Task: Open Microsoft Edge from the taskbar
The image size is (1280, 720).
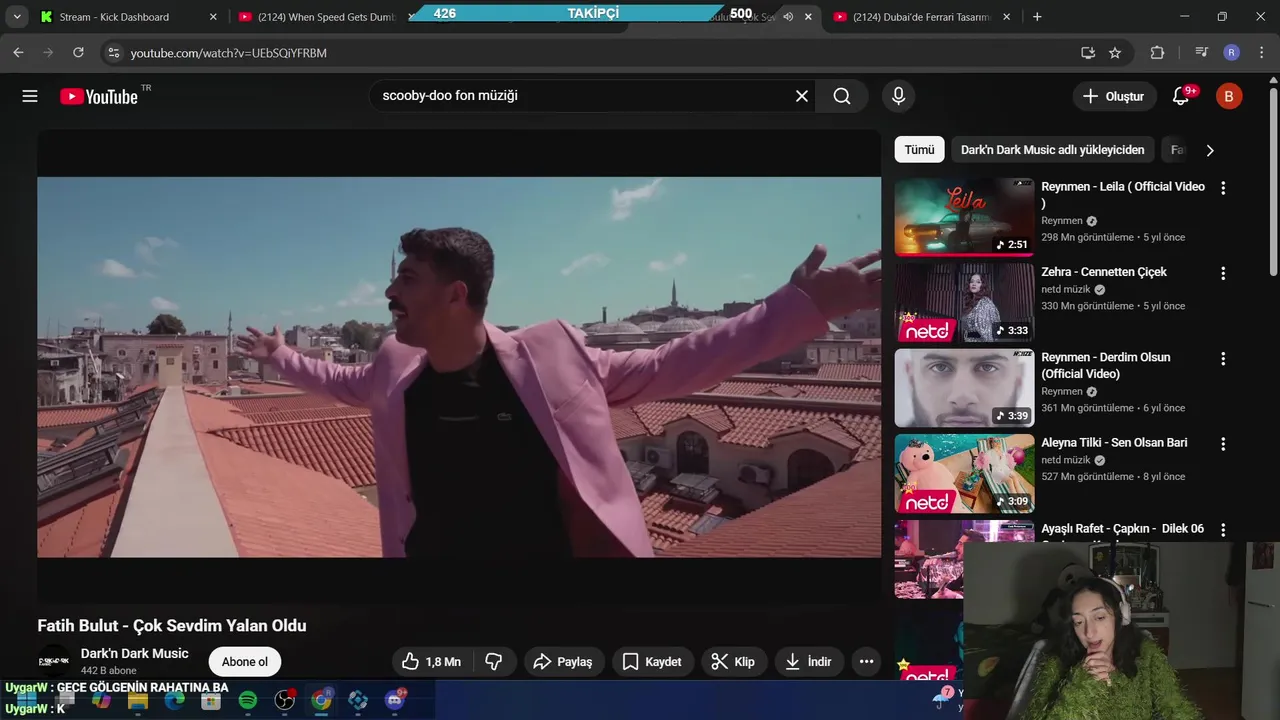Action: (x=174, y=700)
